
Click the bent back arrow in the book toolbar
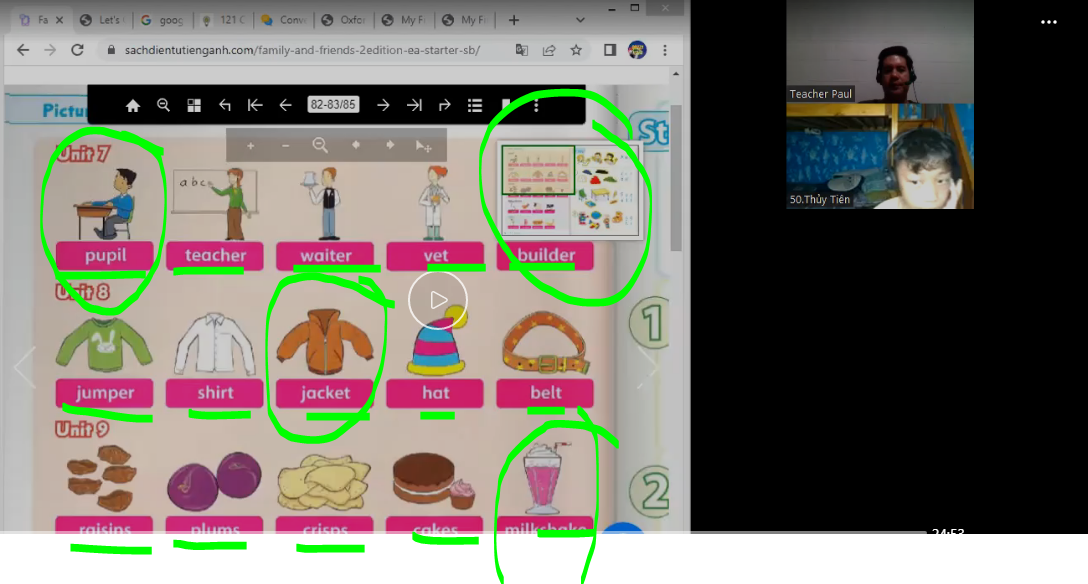pyautogui.click(x=225, y=105)
